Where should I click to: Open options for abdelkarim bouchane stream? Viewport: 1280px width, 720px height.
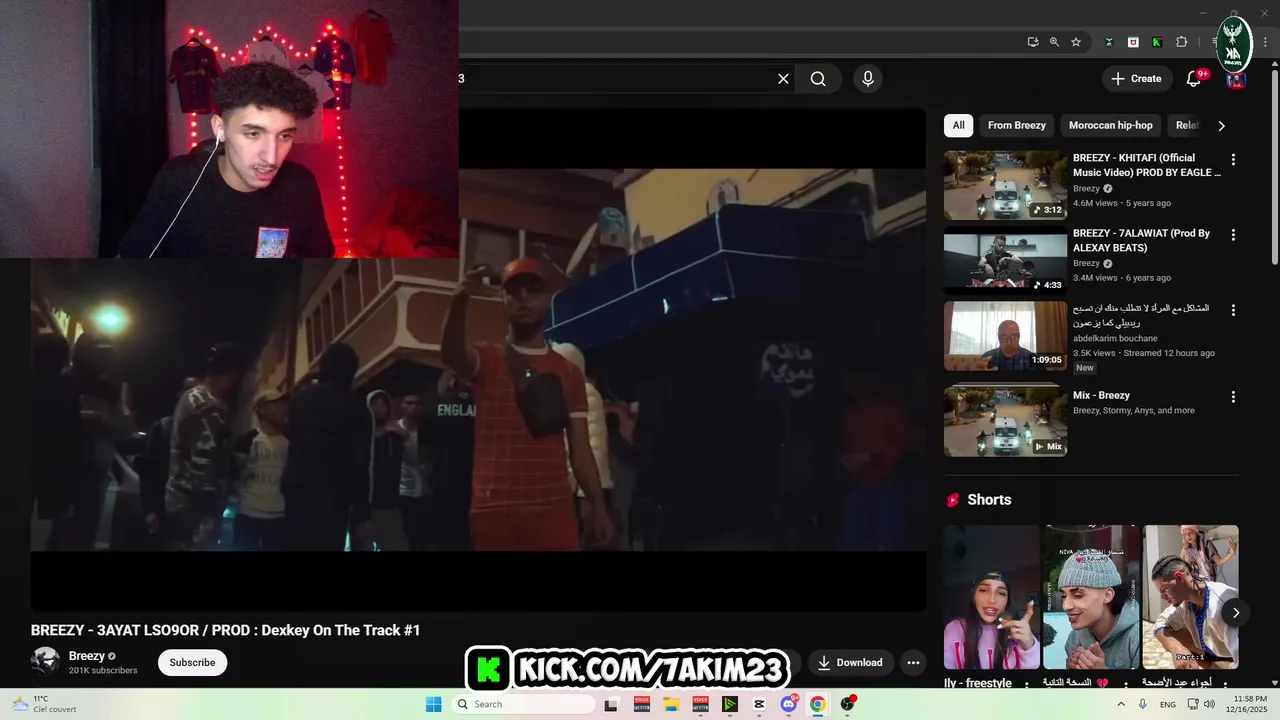coord(1233,310)
